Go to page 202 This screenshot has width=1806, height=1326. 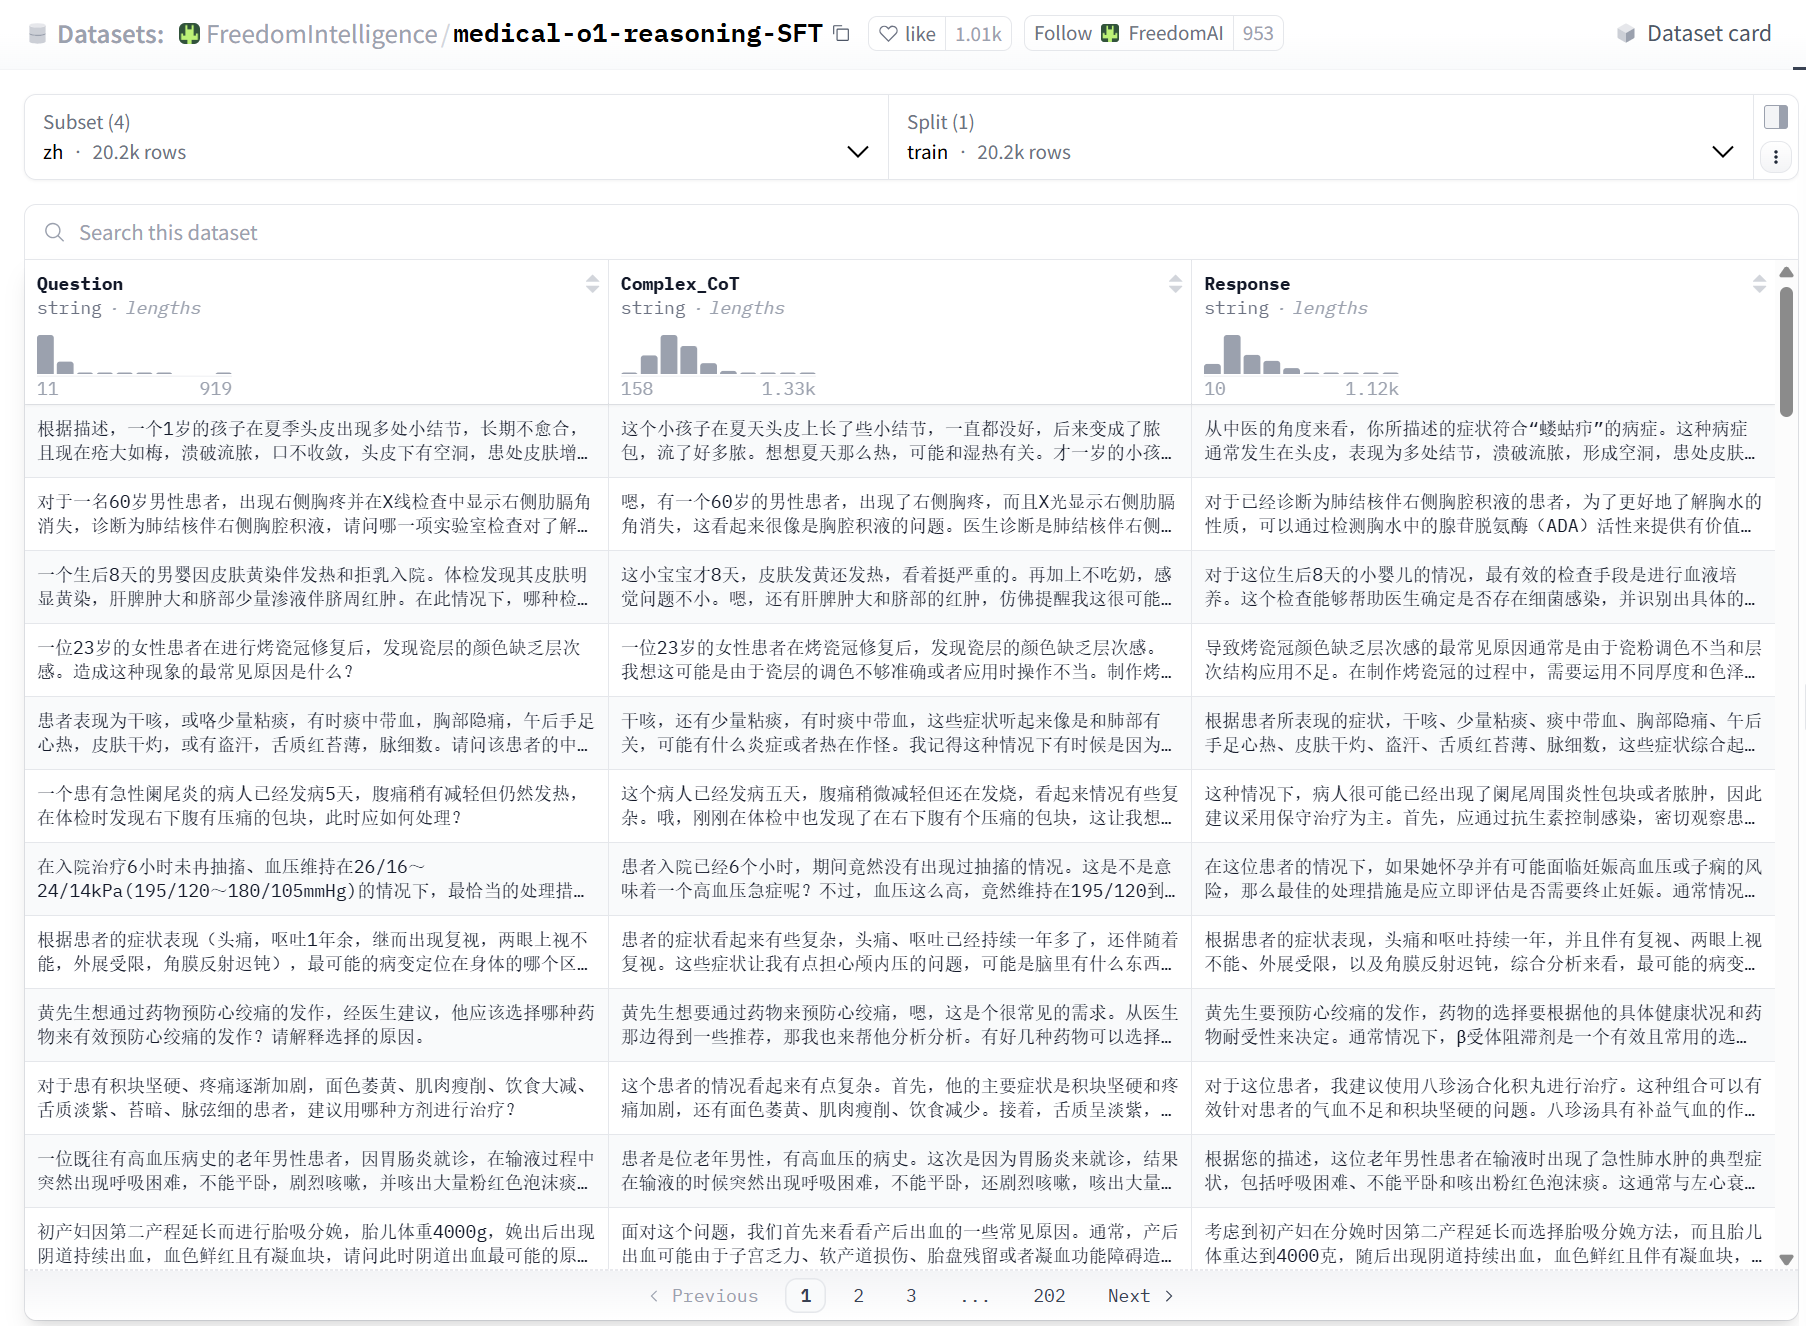[1049, 1296]
